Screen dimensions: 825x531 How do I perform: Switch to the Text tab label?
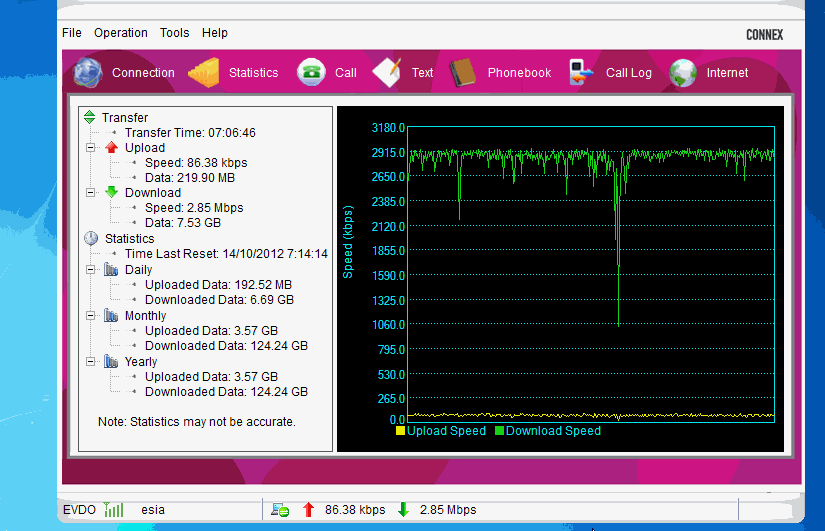coord(422,73)
